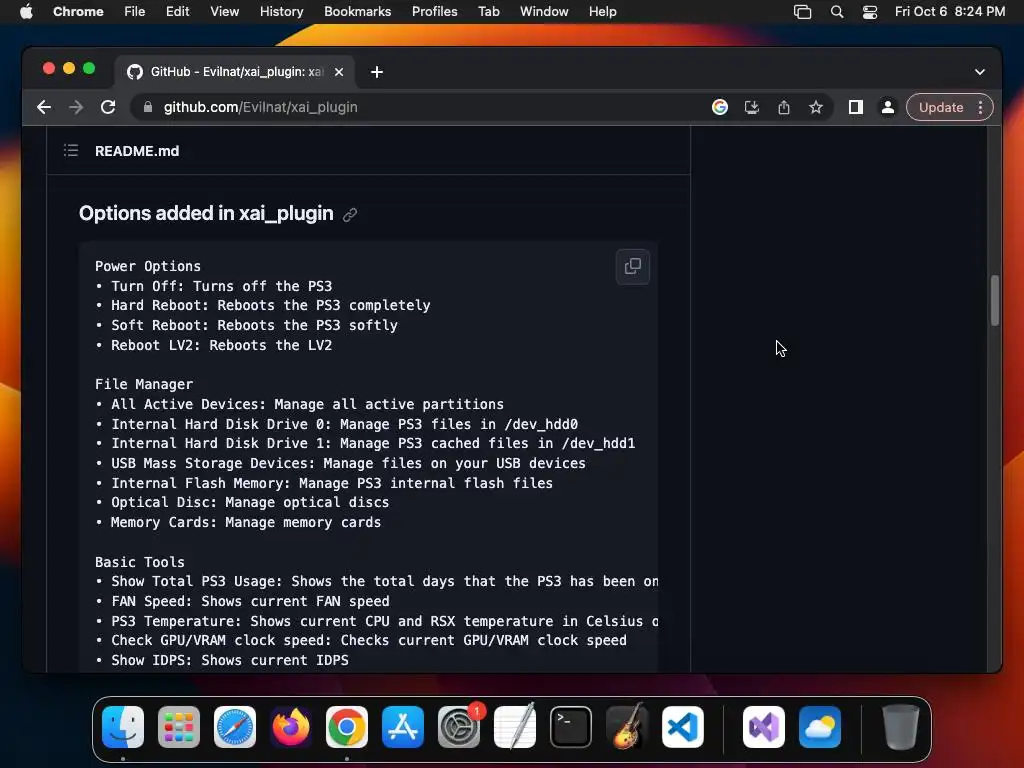
Task: Click the Stage Manager windows icon in the menu bar
Action: pyautogui.click(x=803, y=12)
